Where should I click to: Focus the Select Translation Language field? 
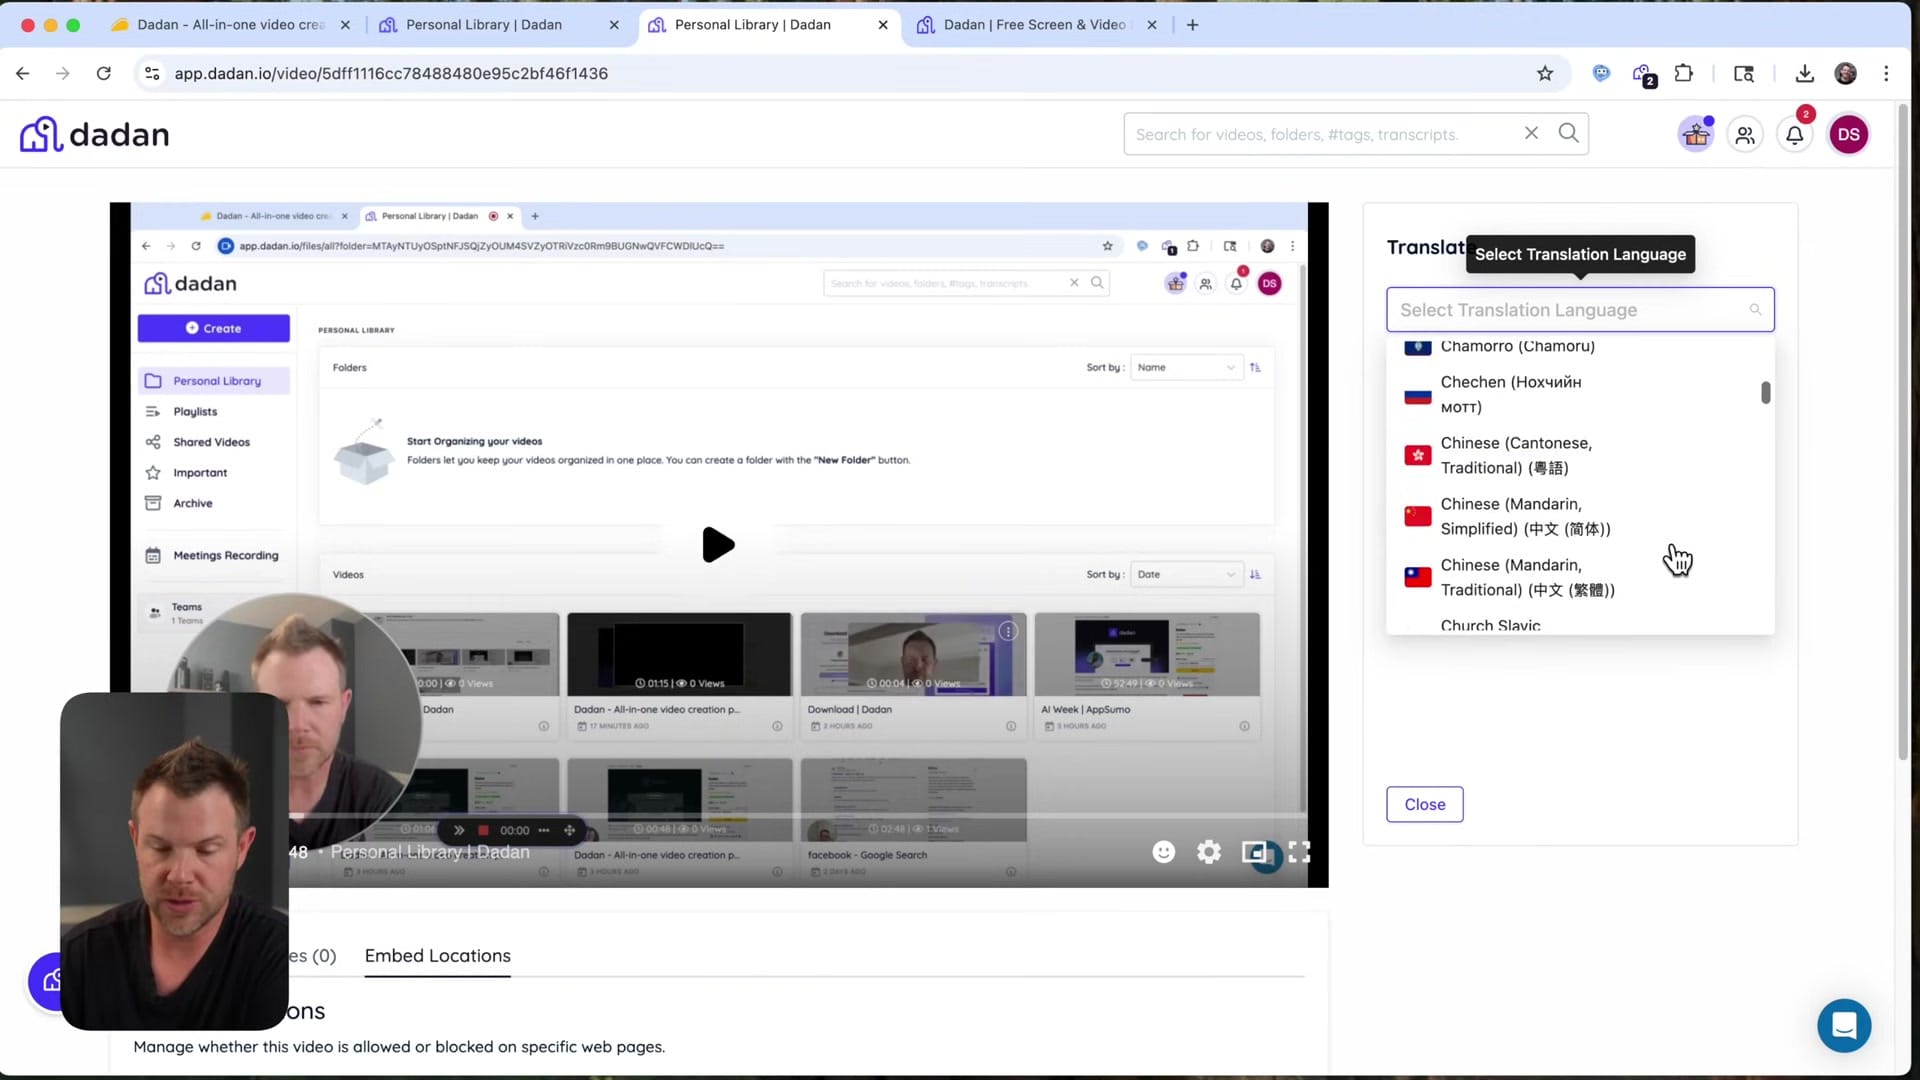1580,310
